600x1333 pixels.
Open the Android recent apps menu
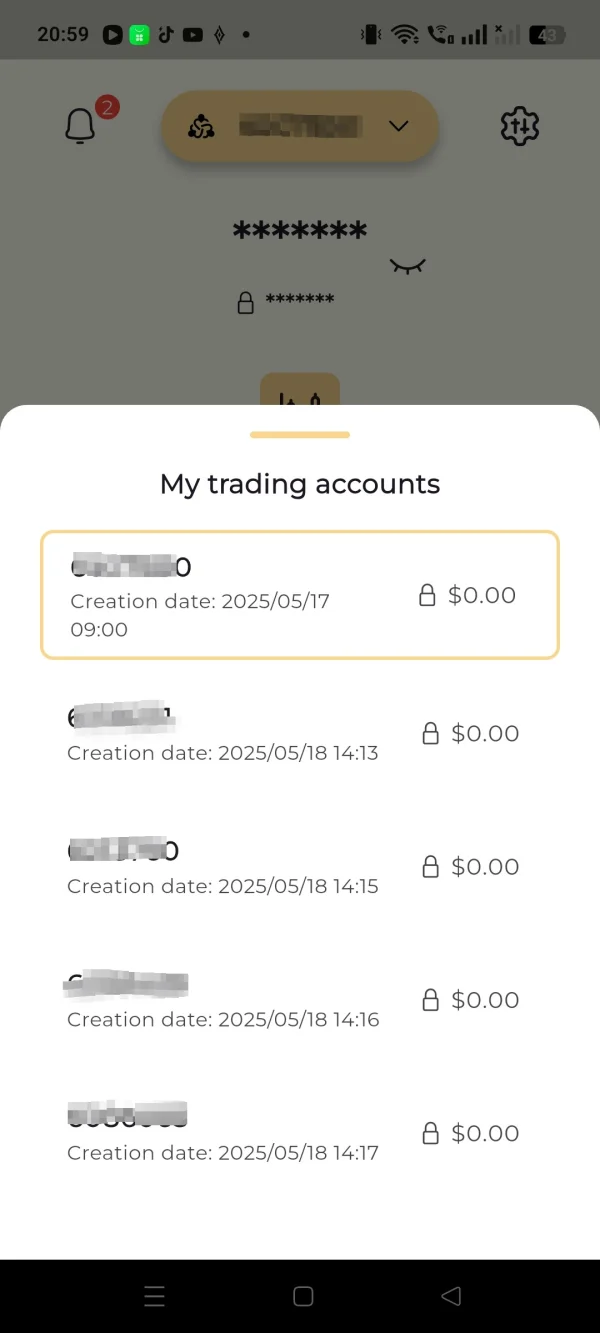154,1297
